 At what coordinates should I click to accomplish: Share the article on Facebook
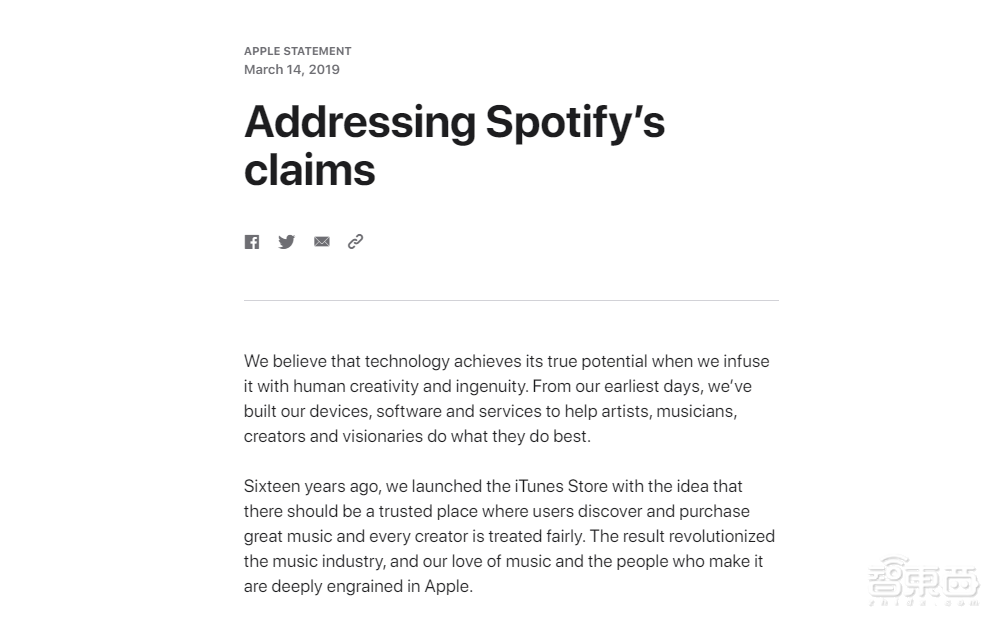252,242
